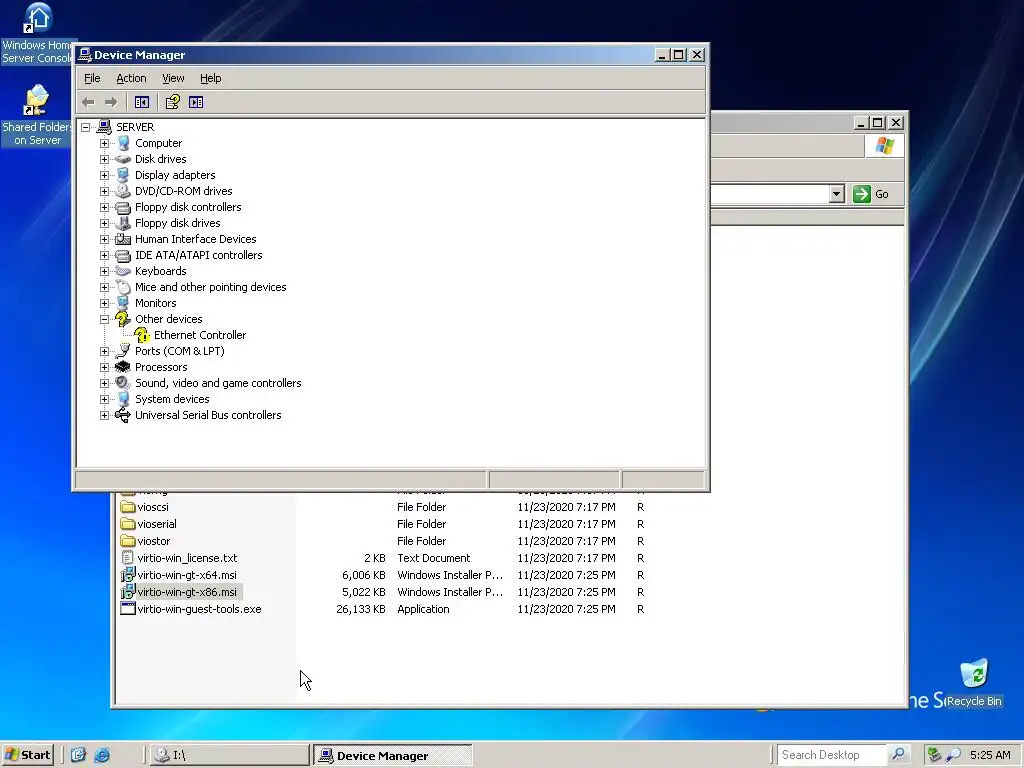Open the Properties toolbar icon in Device Manager
The image size is (1024, 768).
point(172,102)
